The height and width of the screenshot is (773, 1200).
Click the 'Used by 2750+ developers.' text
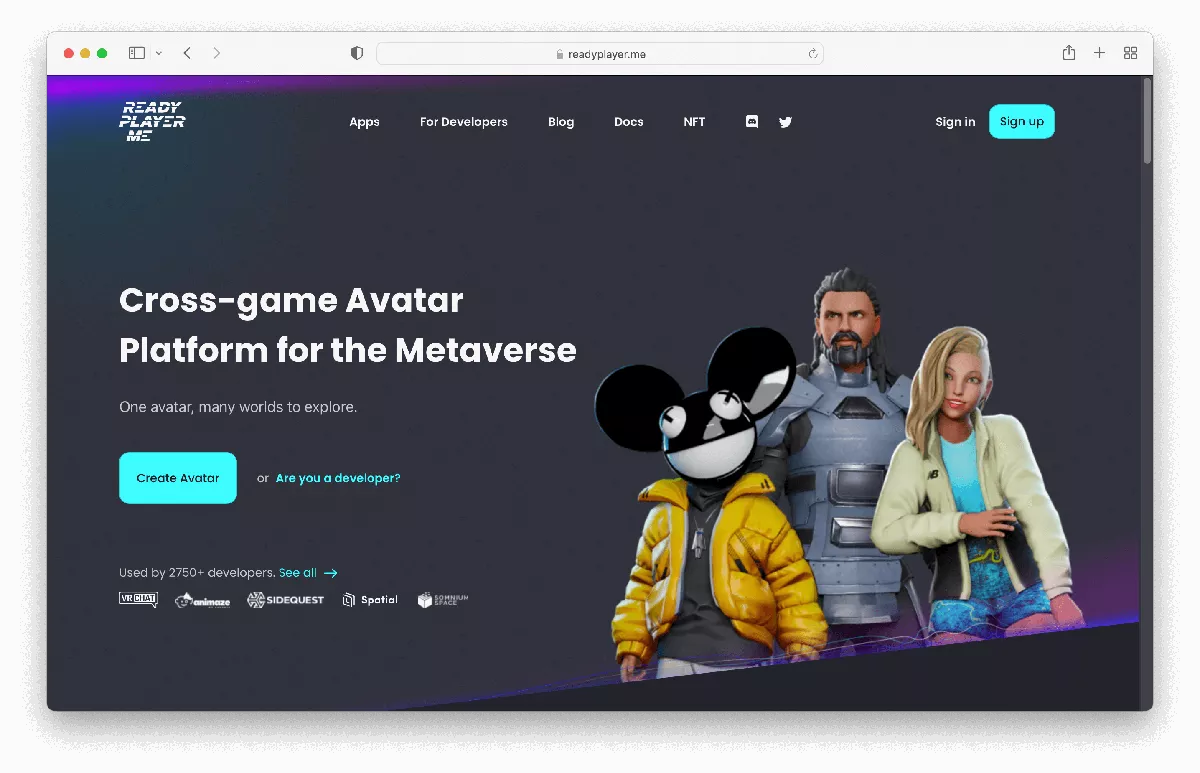pos(197,573)
